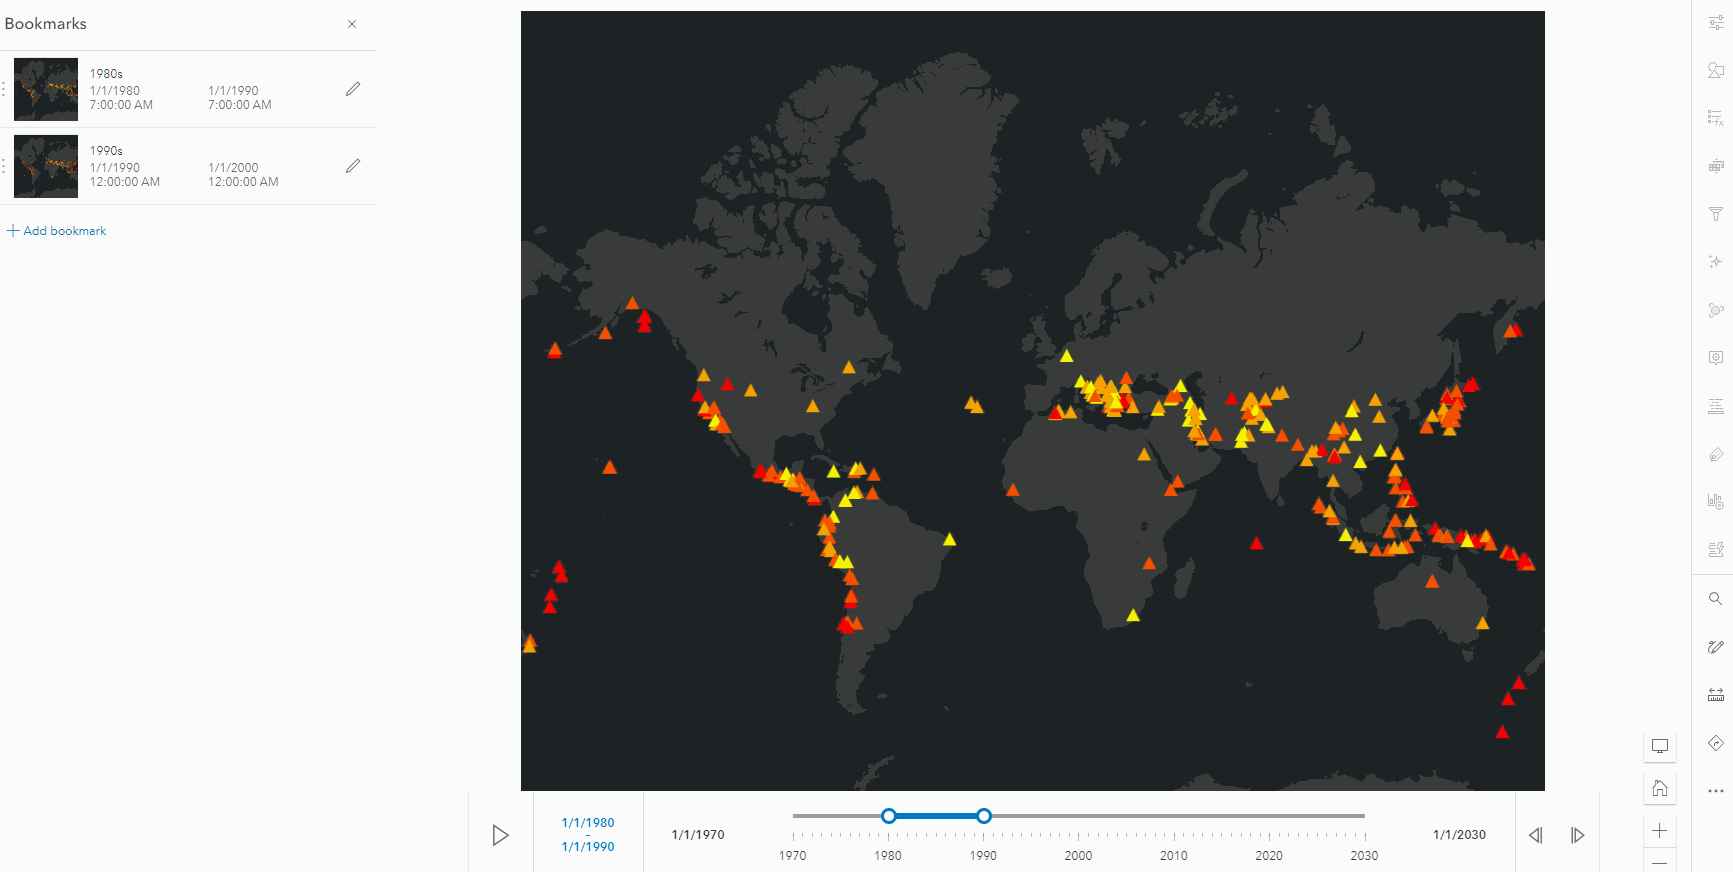Click the Add bookmark link
Viewport: 1733px width, 872px height.
click(57, 231)
